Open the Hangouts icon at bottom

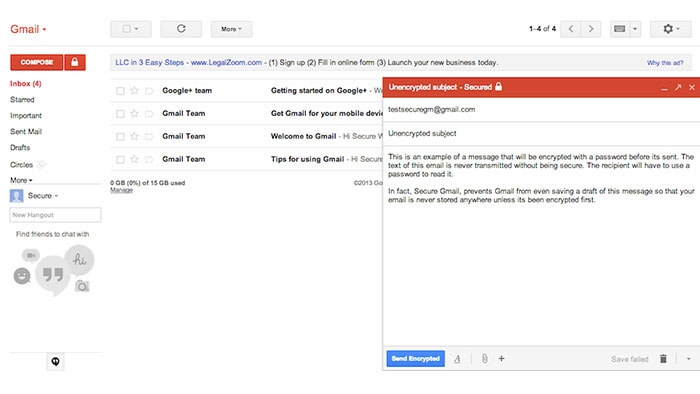[x=55, y=361]
